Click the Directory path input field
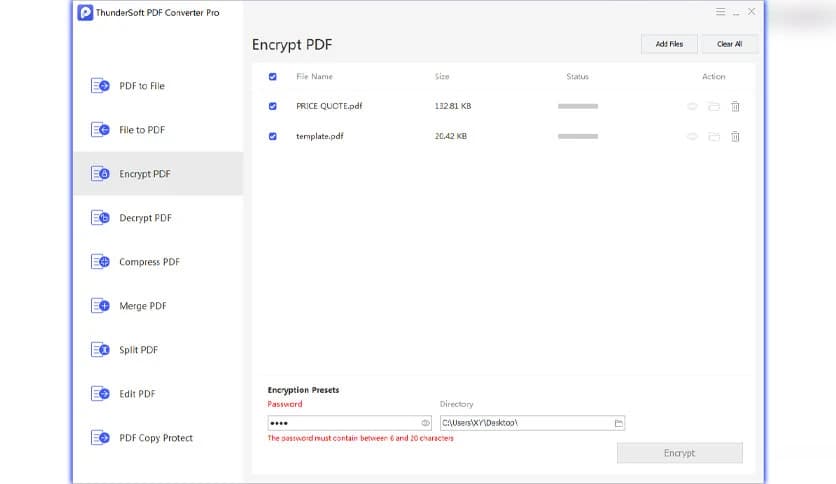 point(532,423)
